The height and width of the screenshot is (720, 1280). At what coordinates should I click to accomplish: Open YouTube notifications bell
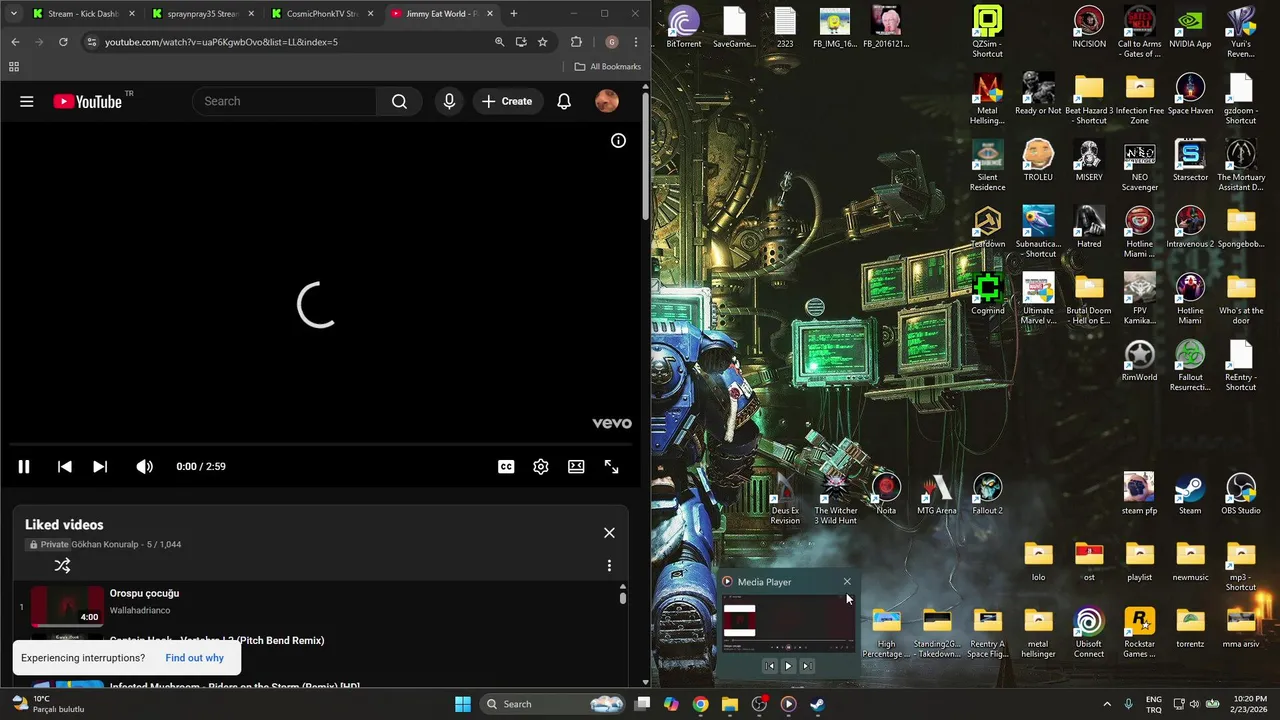point(564,101)
